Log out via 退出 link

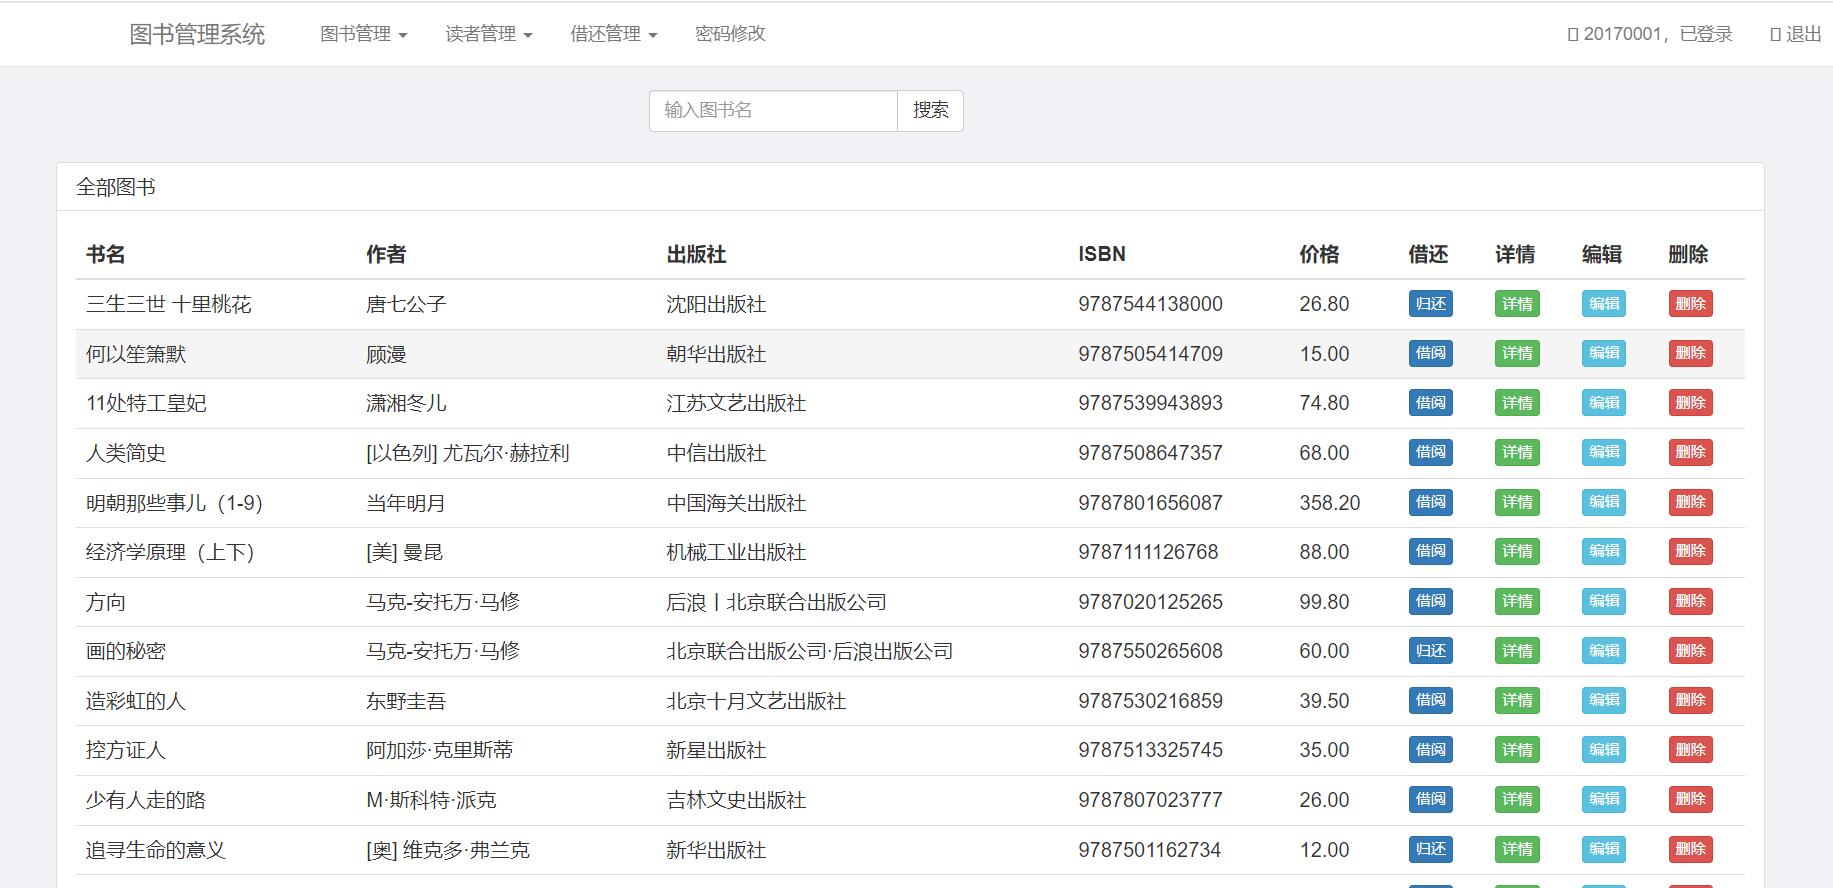(1796, 34)
